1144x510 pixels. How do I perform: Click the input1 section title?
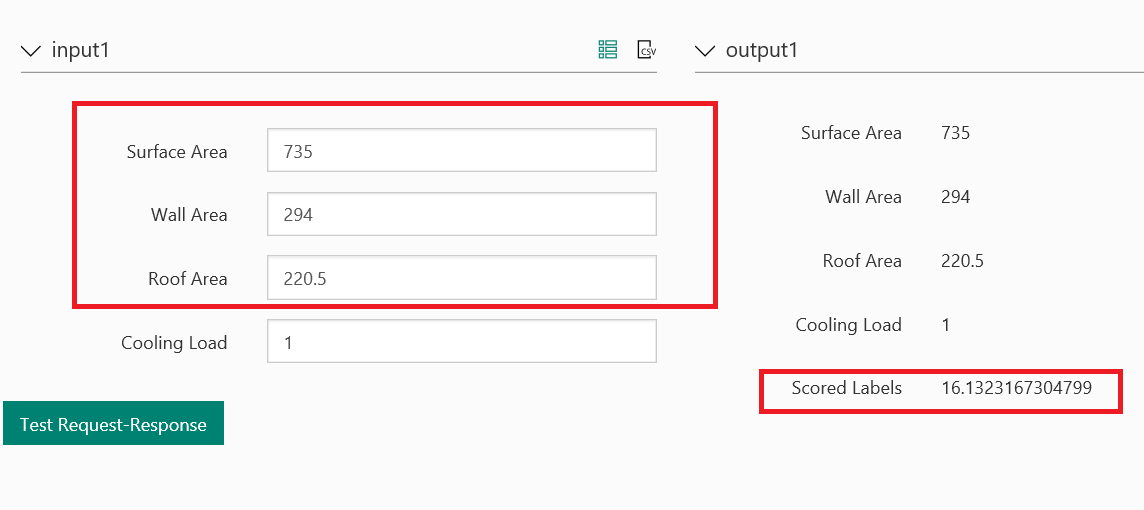[x=80, y=50]
